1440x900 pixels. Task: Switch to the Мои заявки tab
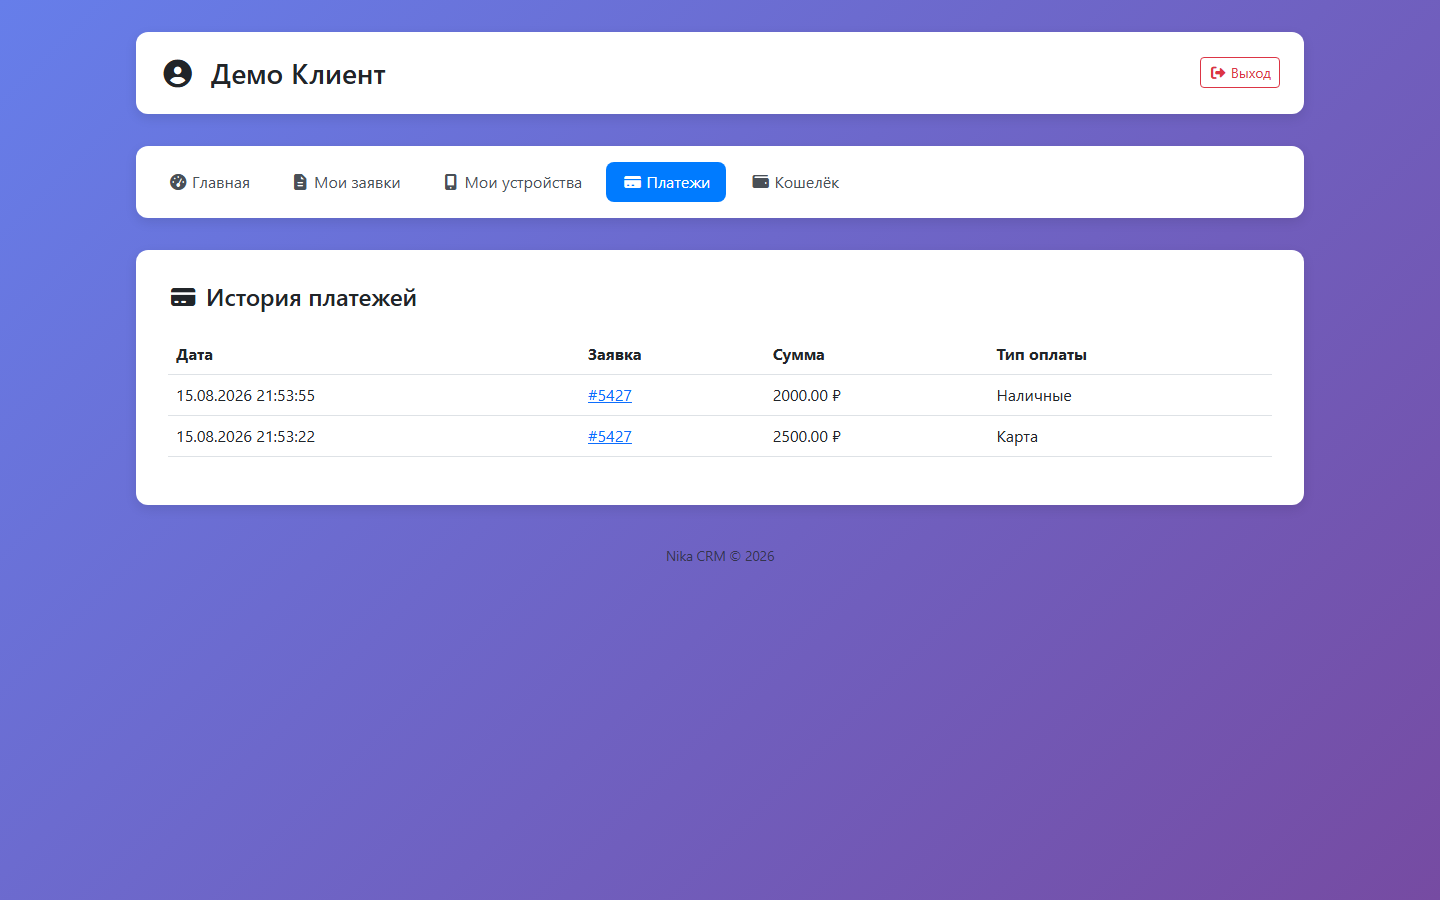347,182
